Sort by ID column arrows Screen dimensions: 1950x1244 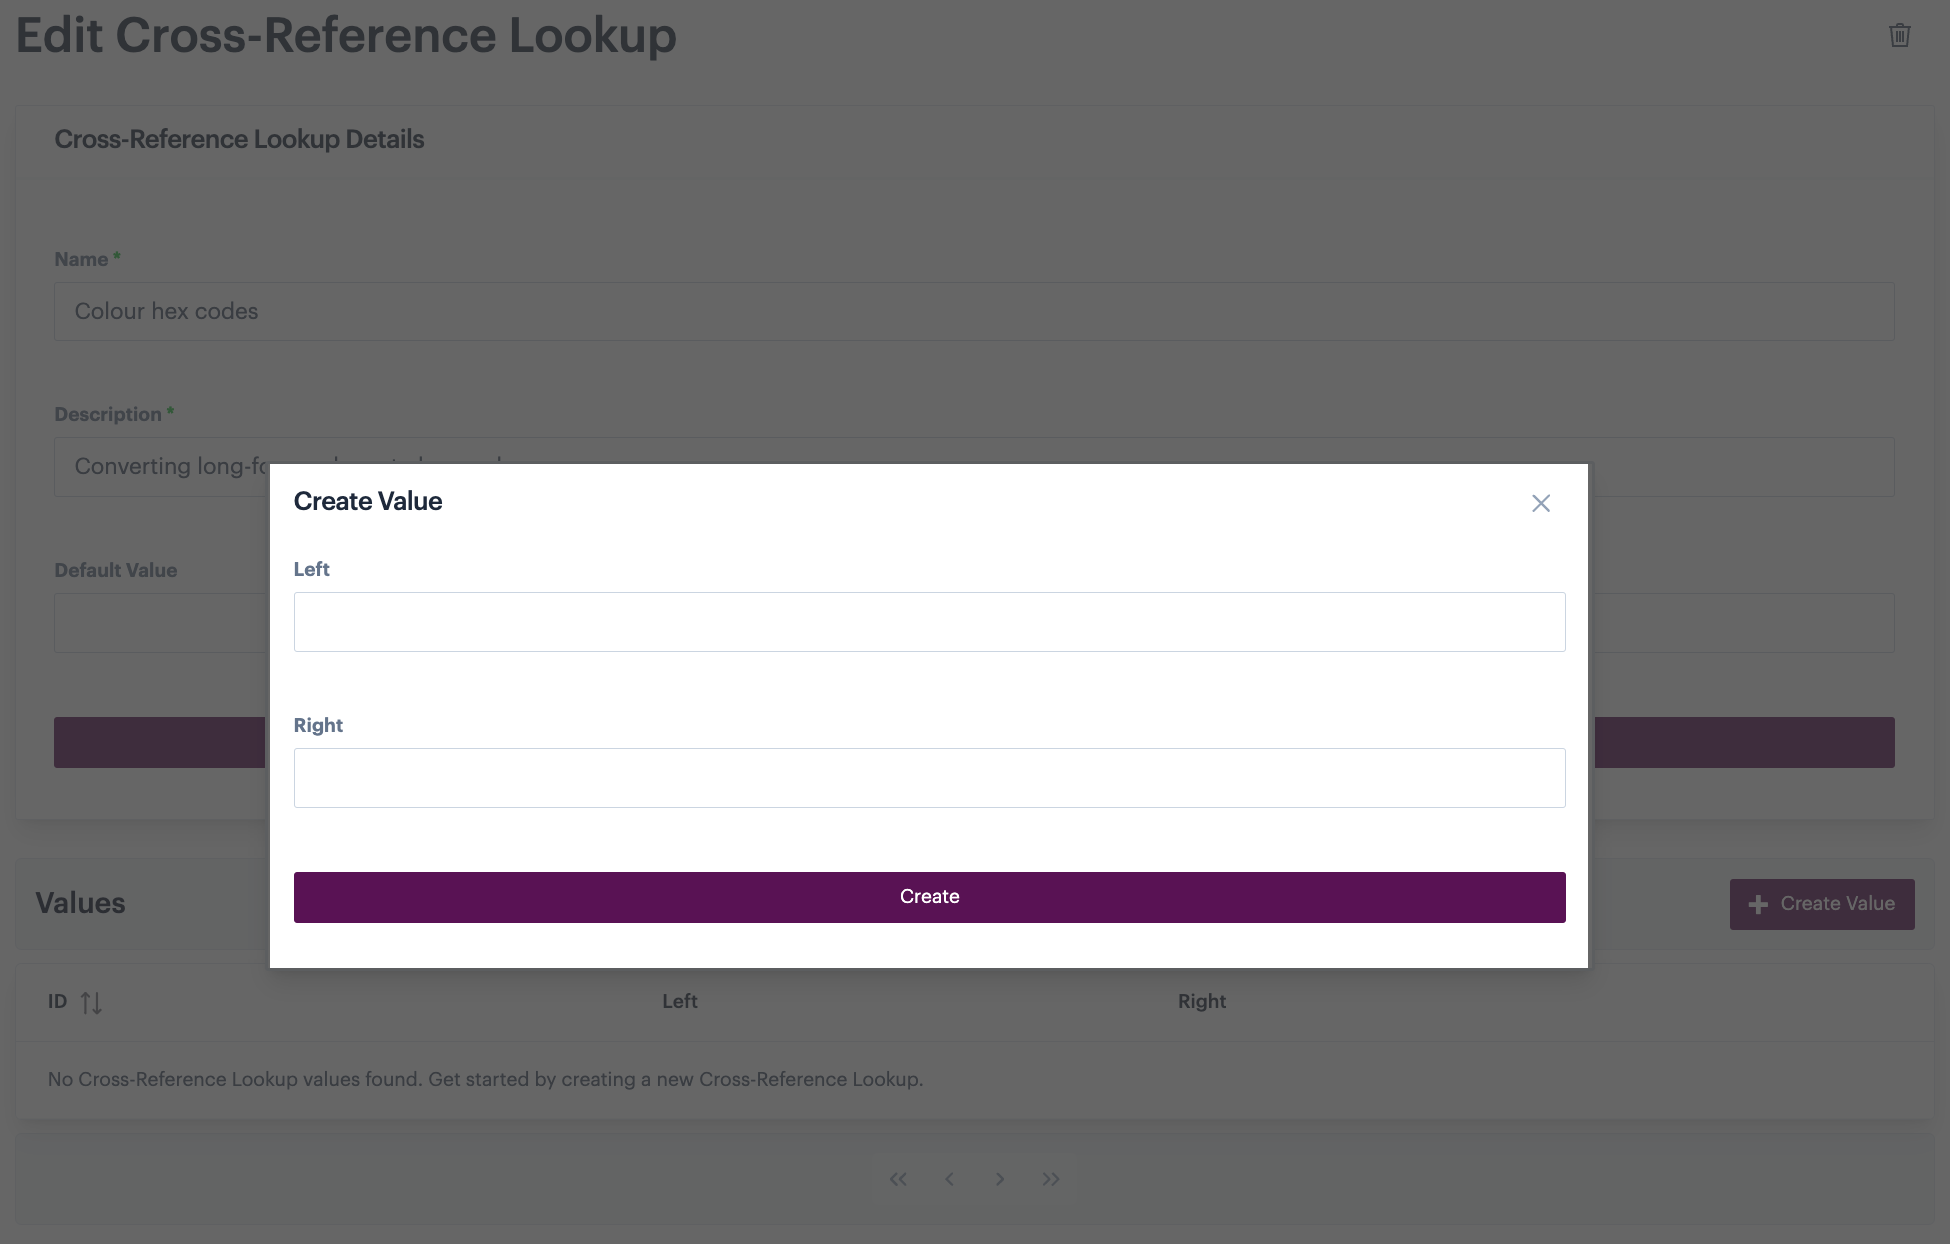[91, 1002]
